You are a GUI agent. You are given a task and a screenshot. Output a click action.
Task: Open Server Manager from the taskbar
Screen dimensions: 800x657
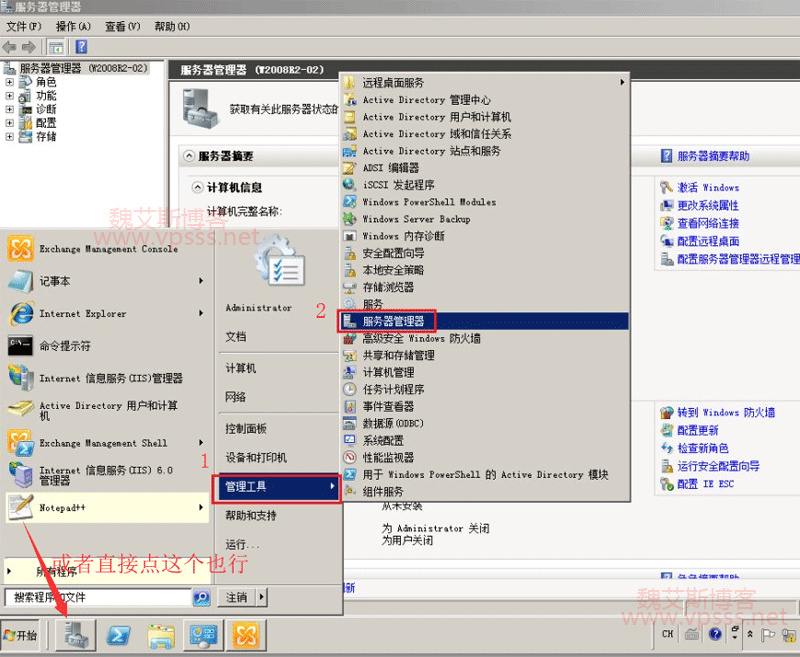pos(75,635)
